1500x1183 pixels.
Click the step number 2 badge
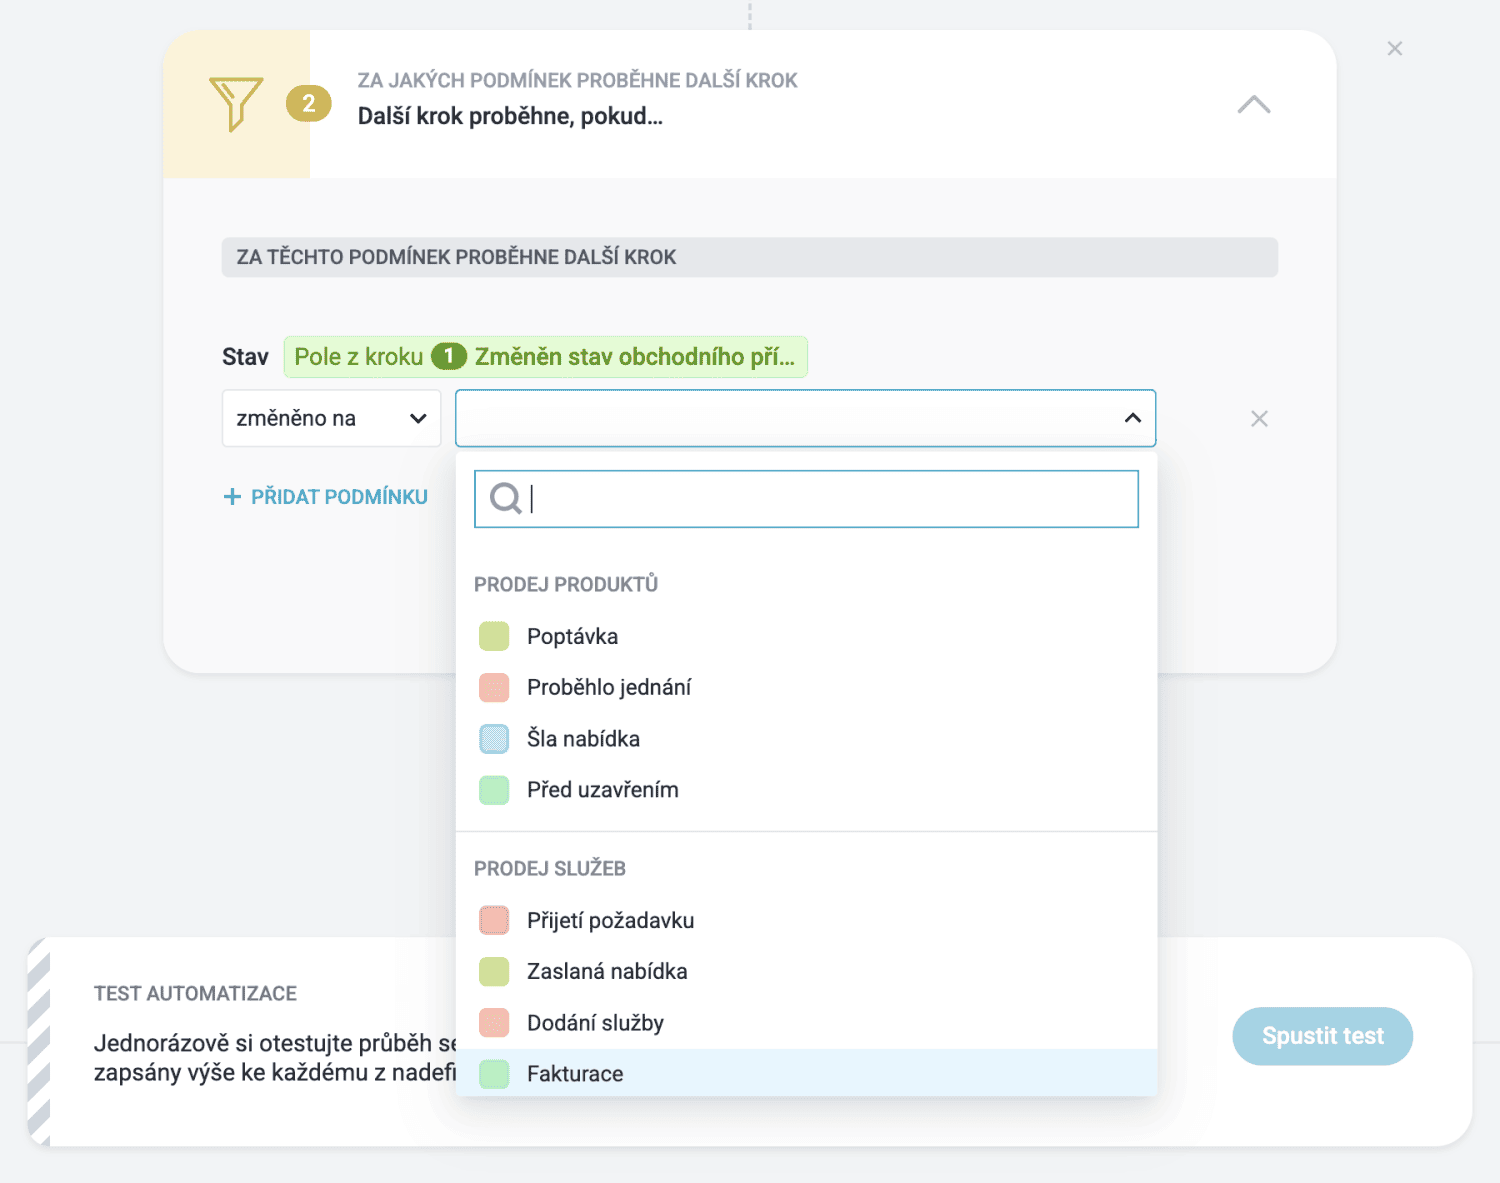309,103
